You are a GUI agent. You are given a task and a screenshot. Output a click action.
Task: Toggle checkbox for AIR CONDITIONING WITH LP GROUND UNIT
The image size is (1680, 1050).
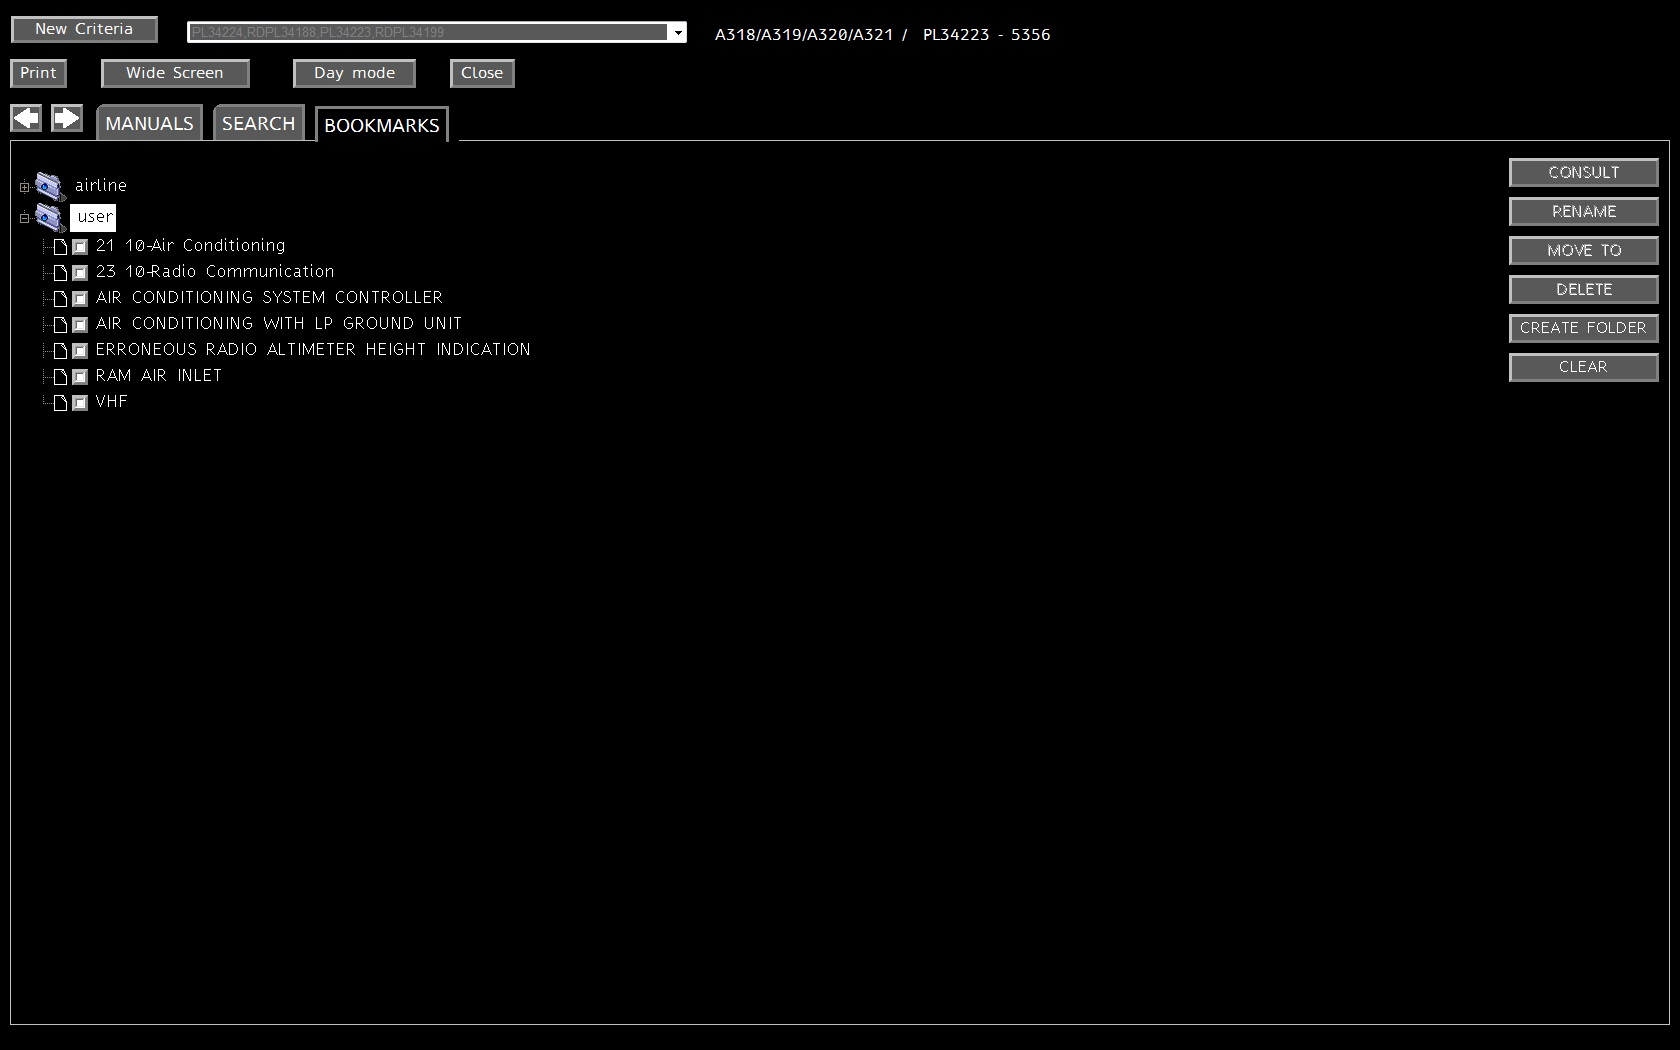[80, 325]
